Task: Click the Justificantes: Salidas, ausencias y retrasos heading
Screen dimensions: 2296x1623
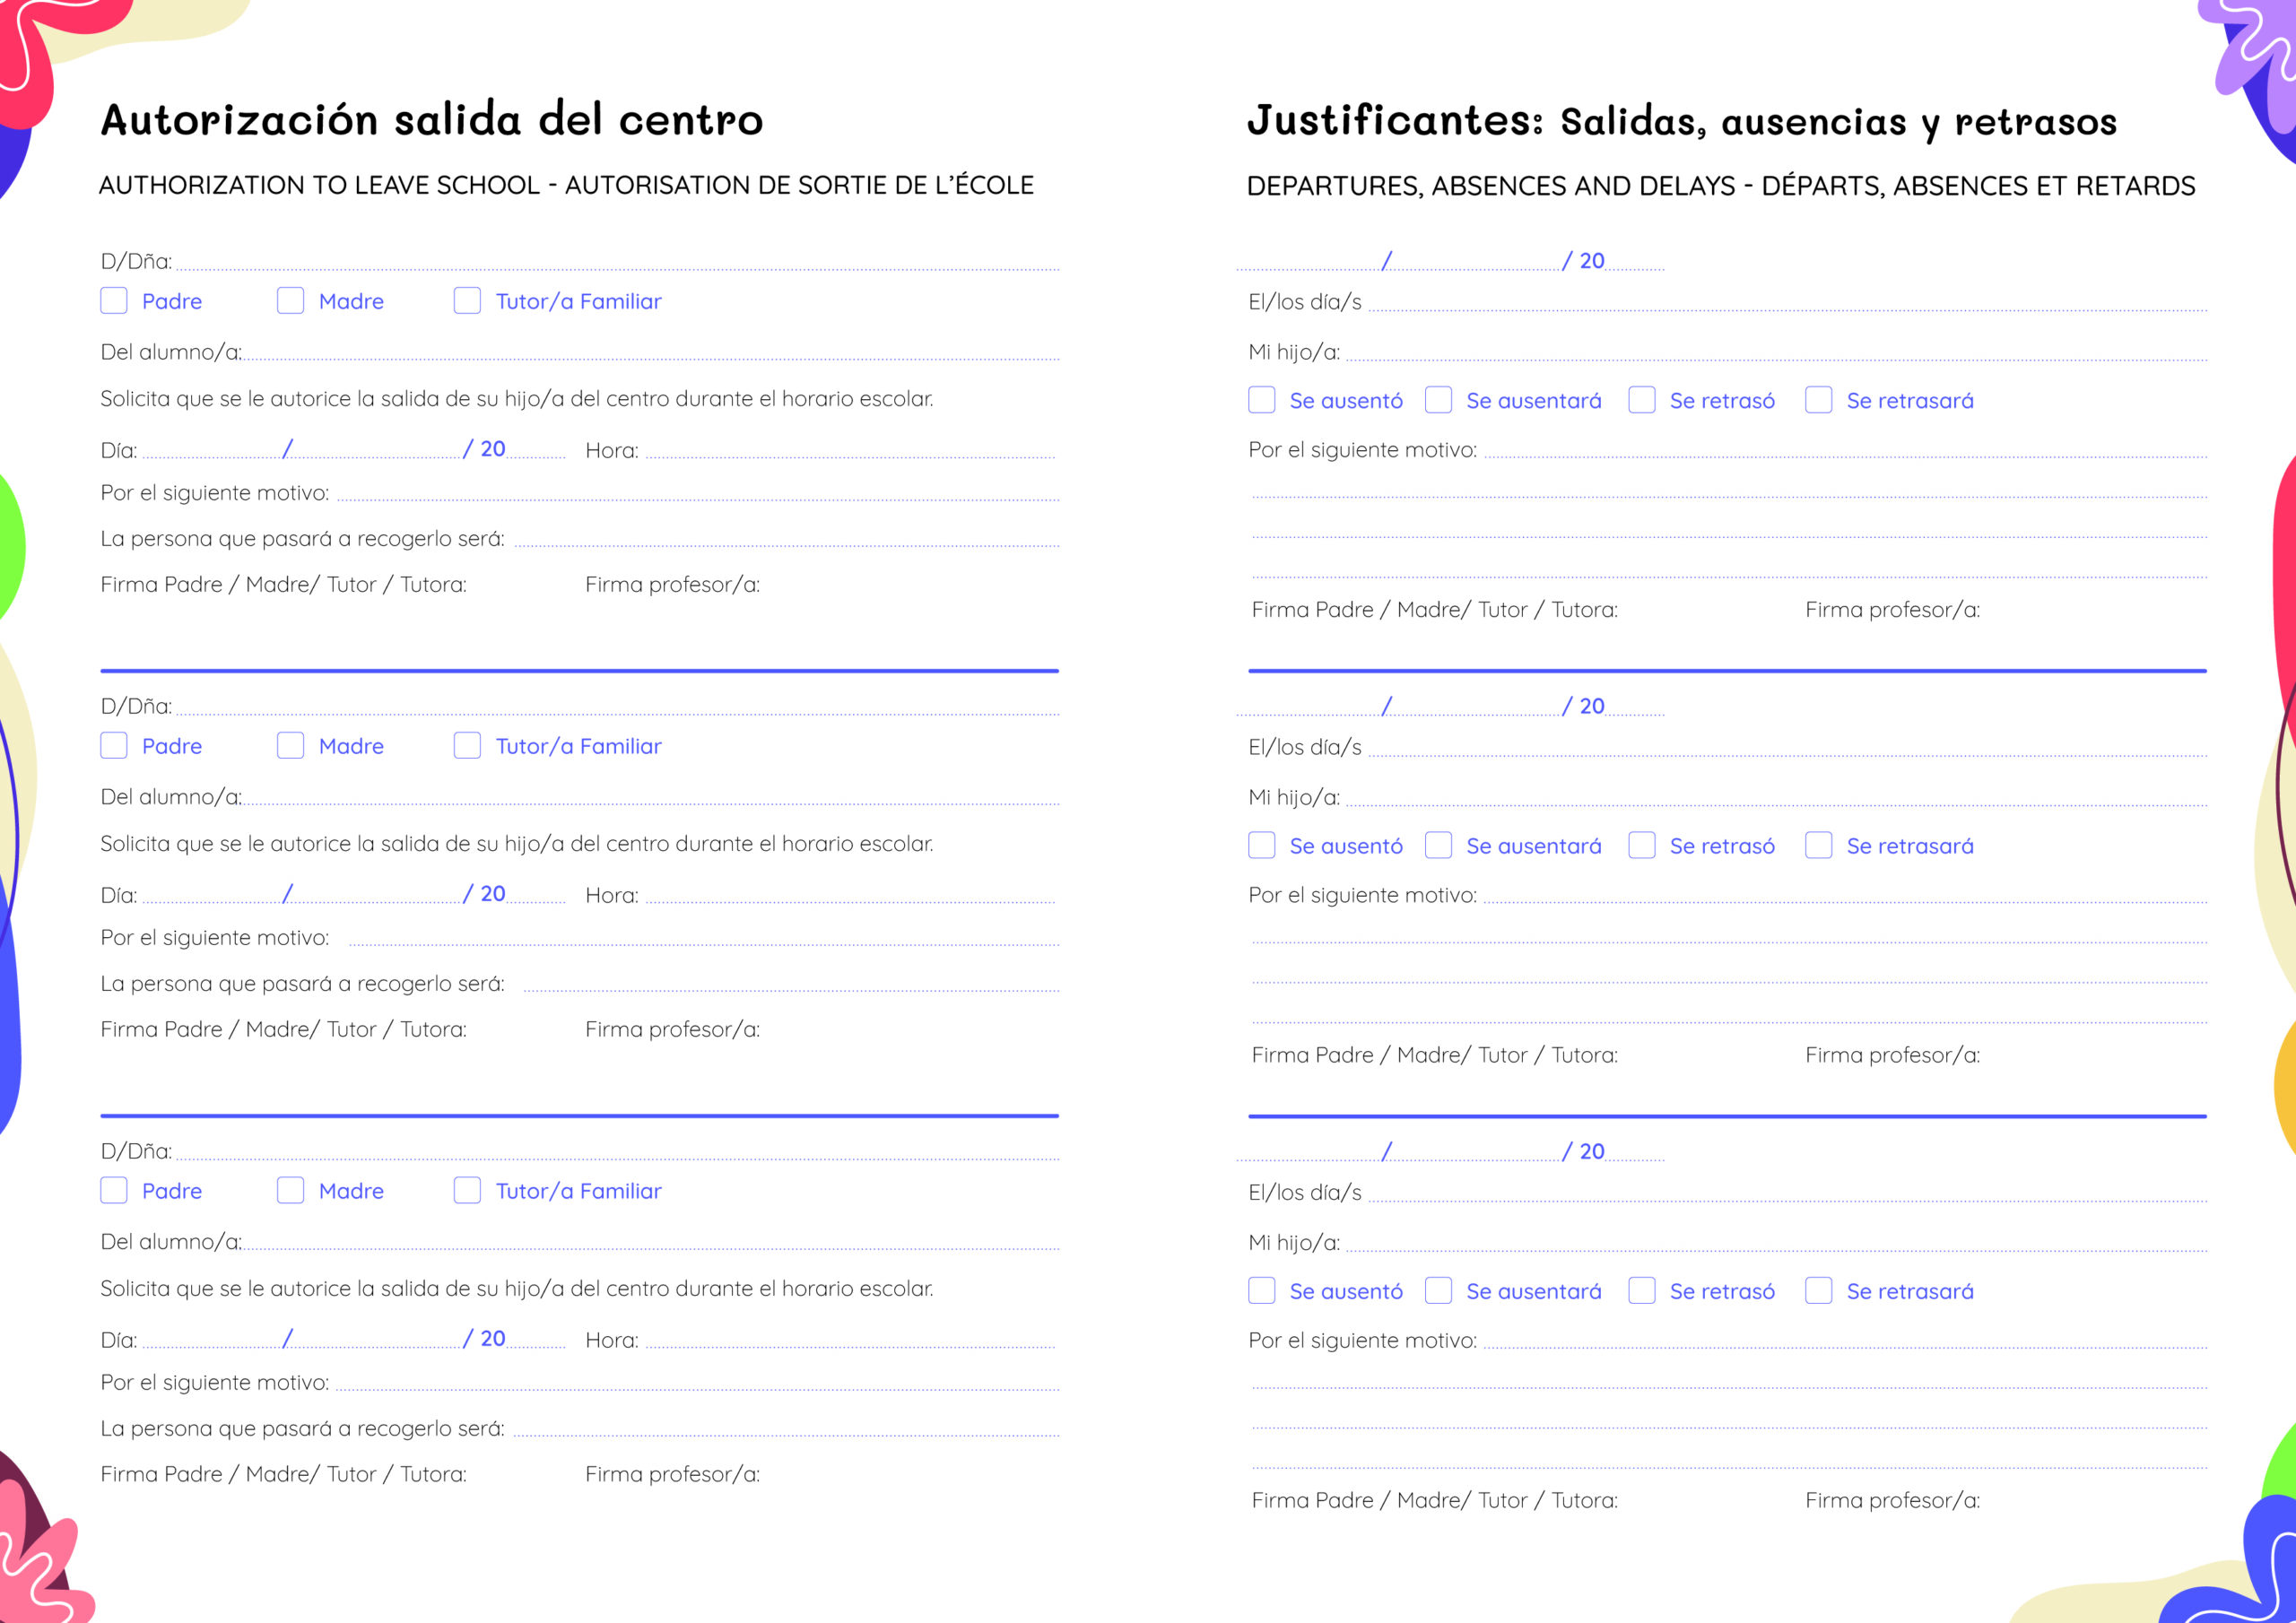Action: tap(1681, 121)
